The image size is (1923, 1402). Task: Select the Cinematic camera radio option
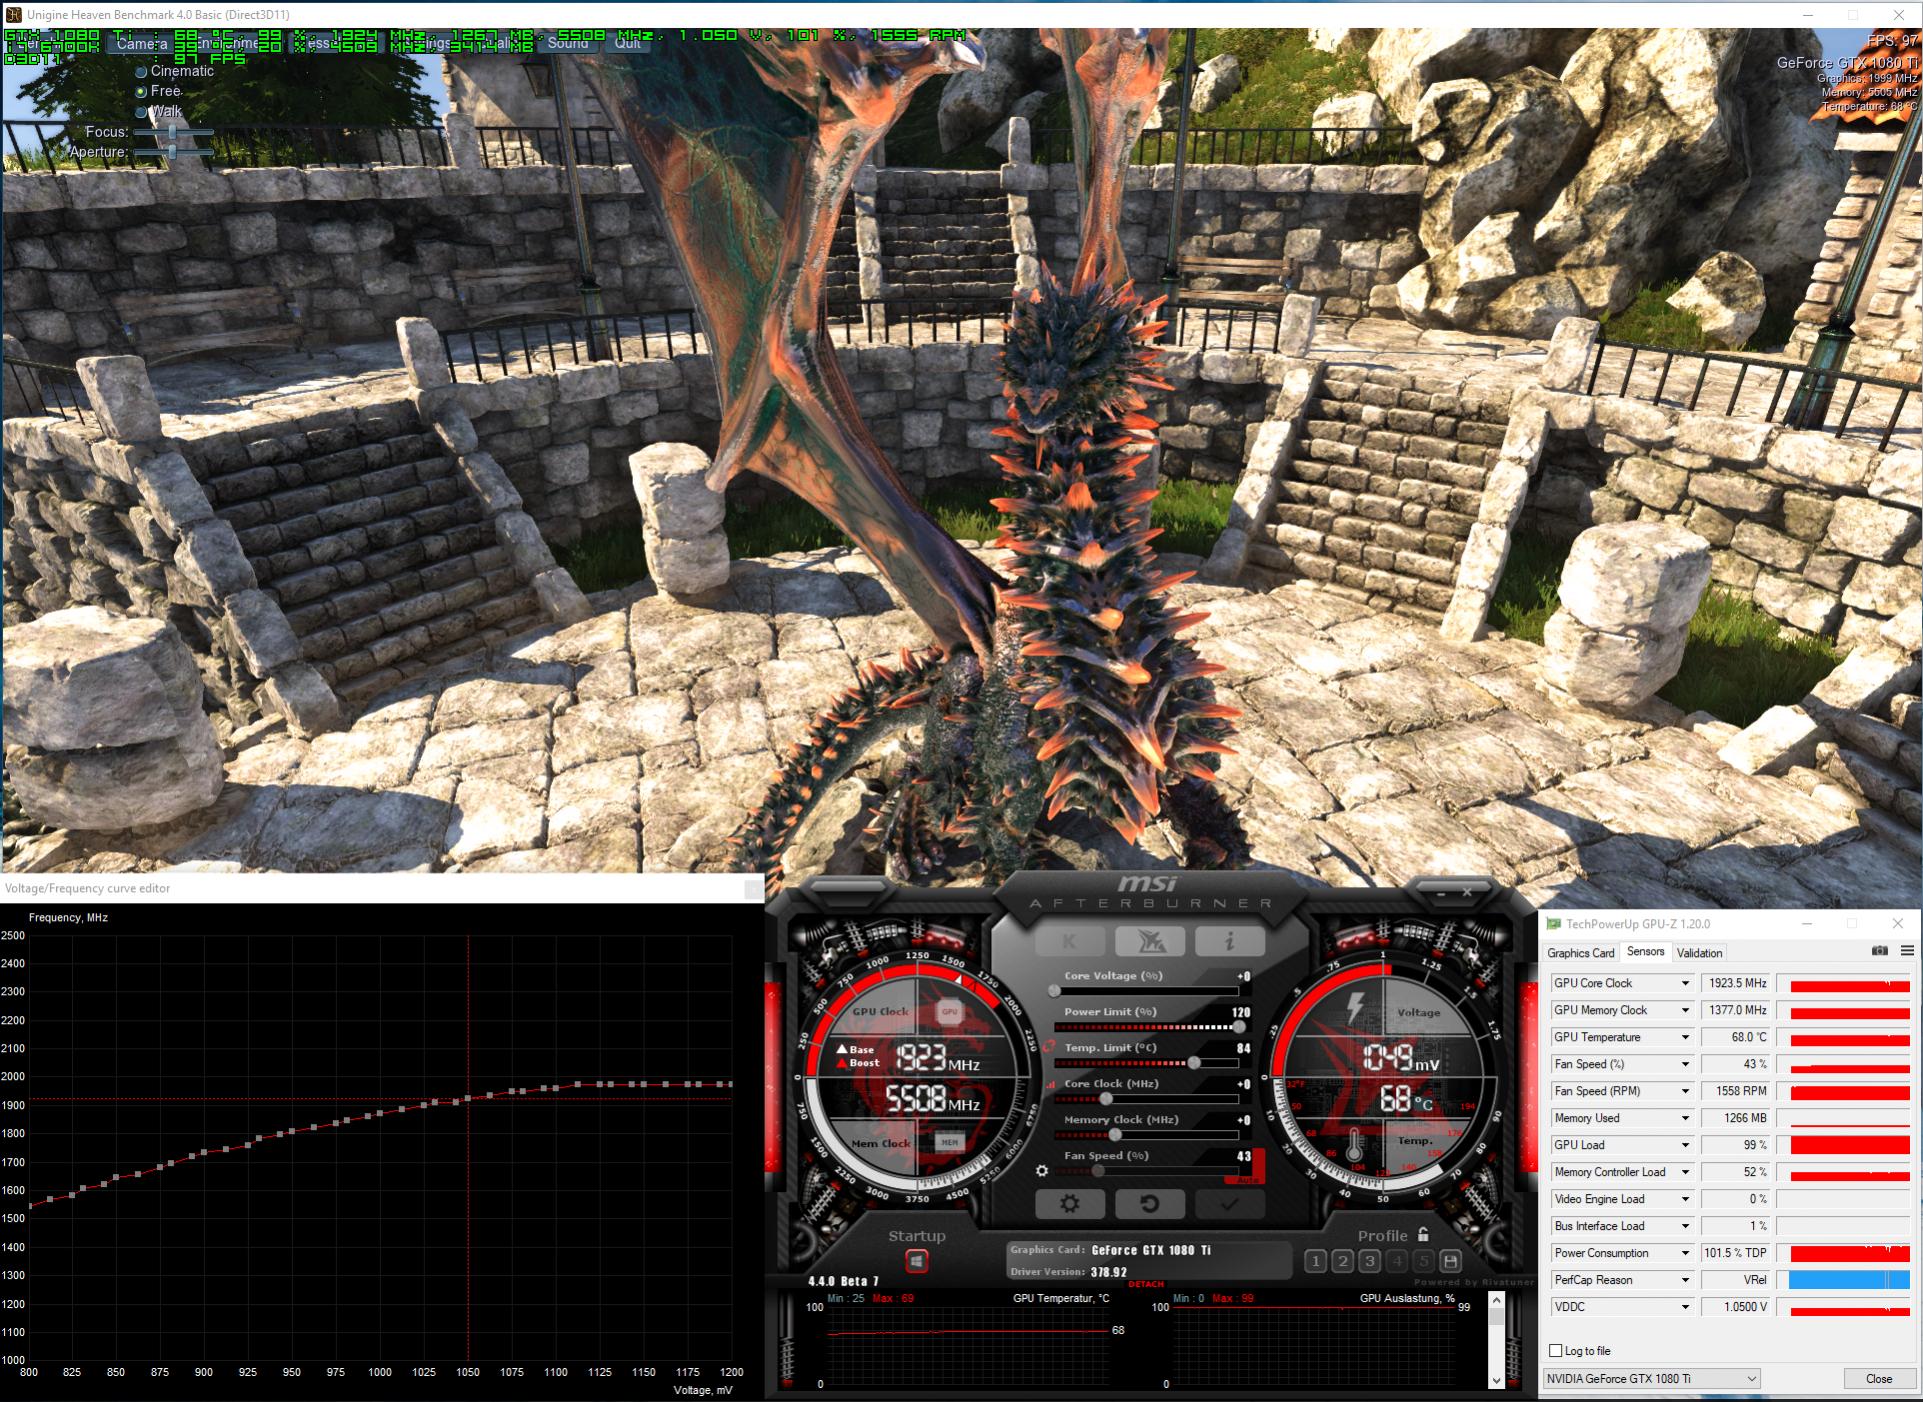click(141, 72)
